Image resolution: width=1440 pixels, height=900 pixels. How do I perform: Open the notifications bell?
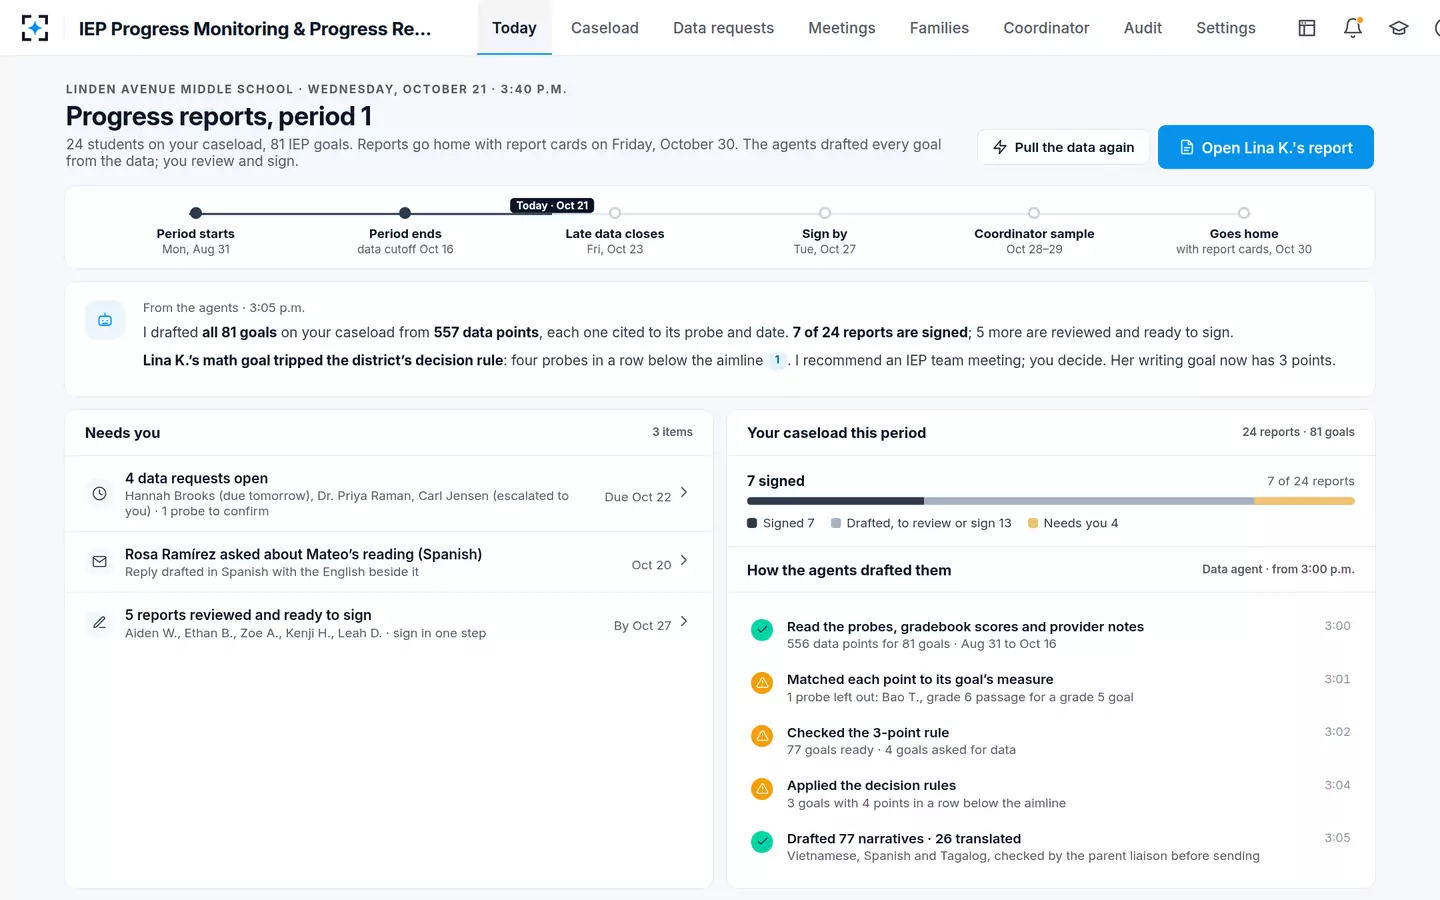1353,28
